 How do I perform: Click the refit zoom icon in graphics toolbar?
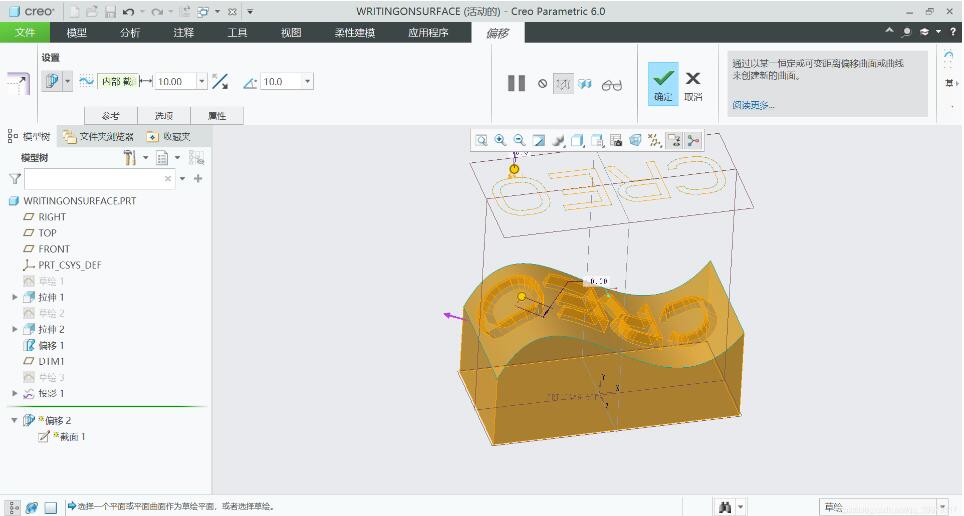pyautogui.click(x=481, y=140)
